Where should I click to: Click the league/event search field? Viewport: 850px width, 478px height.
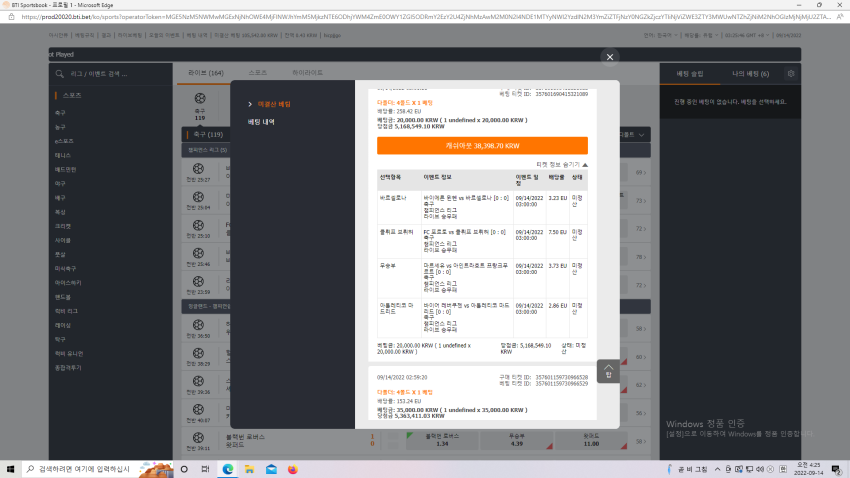coord(111,74)
